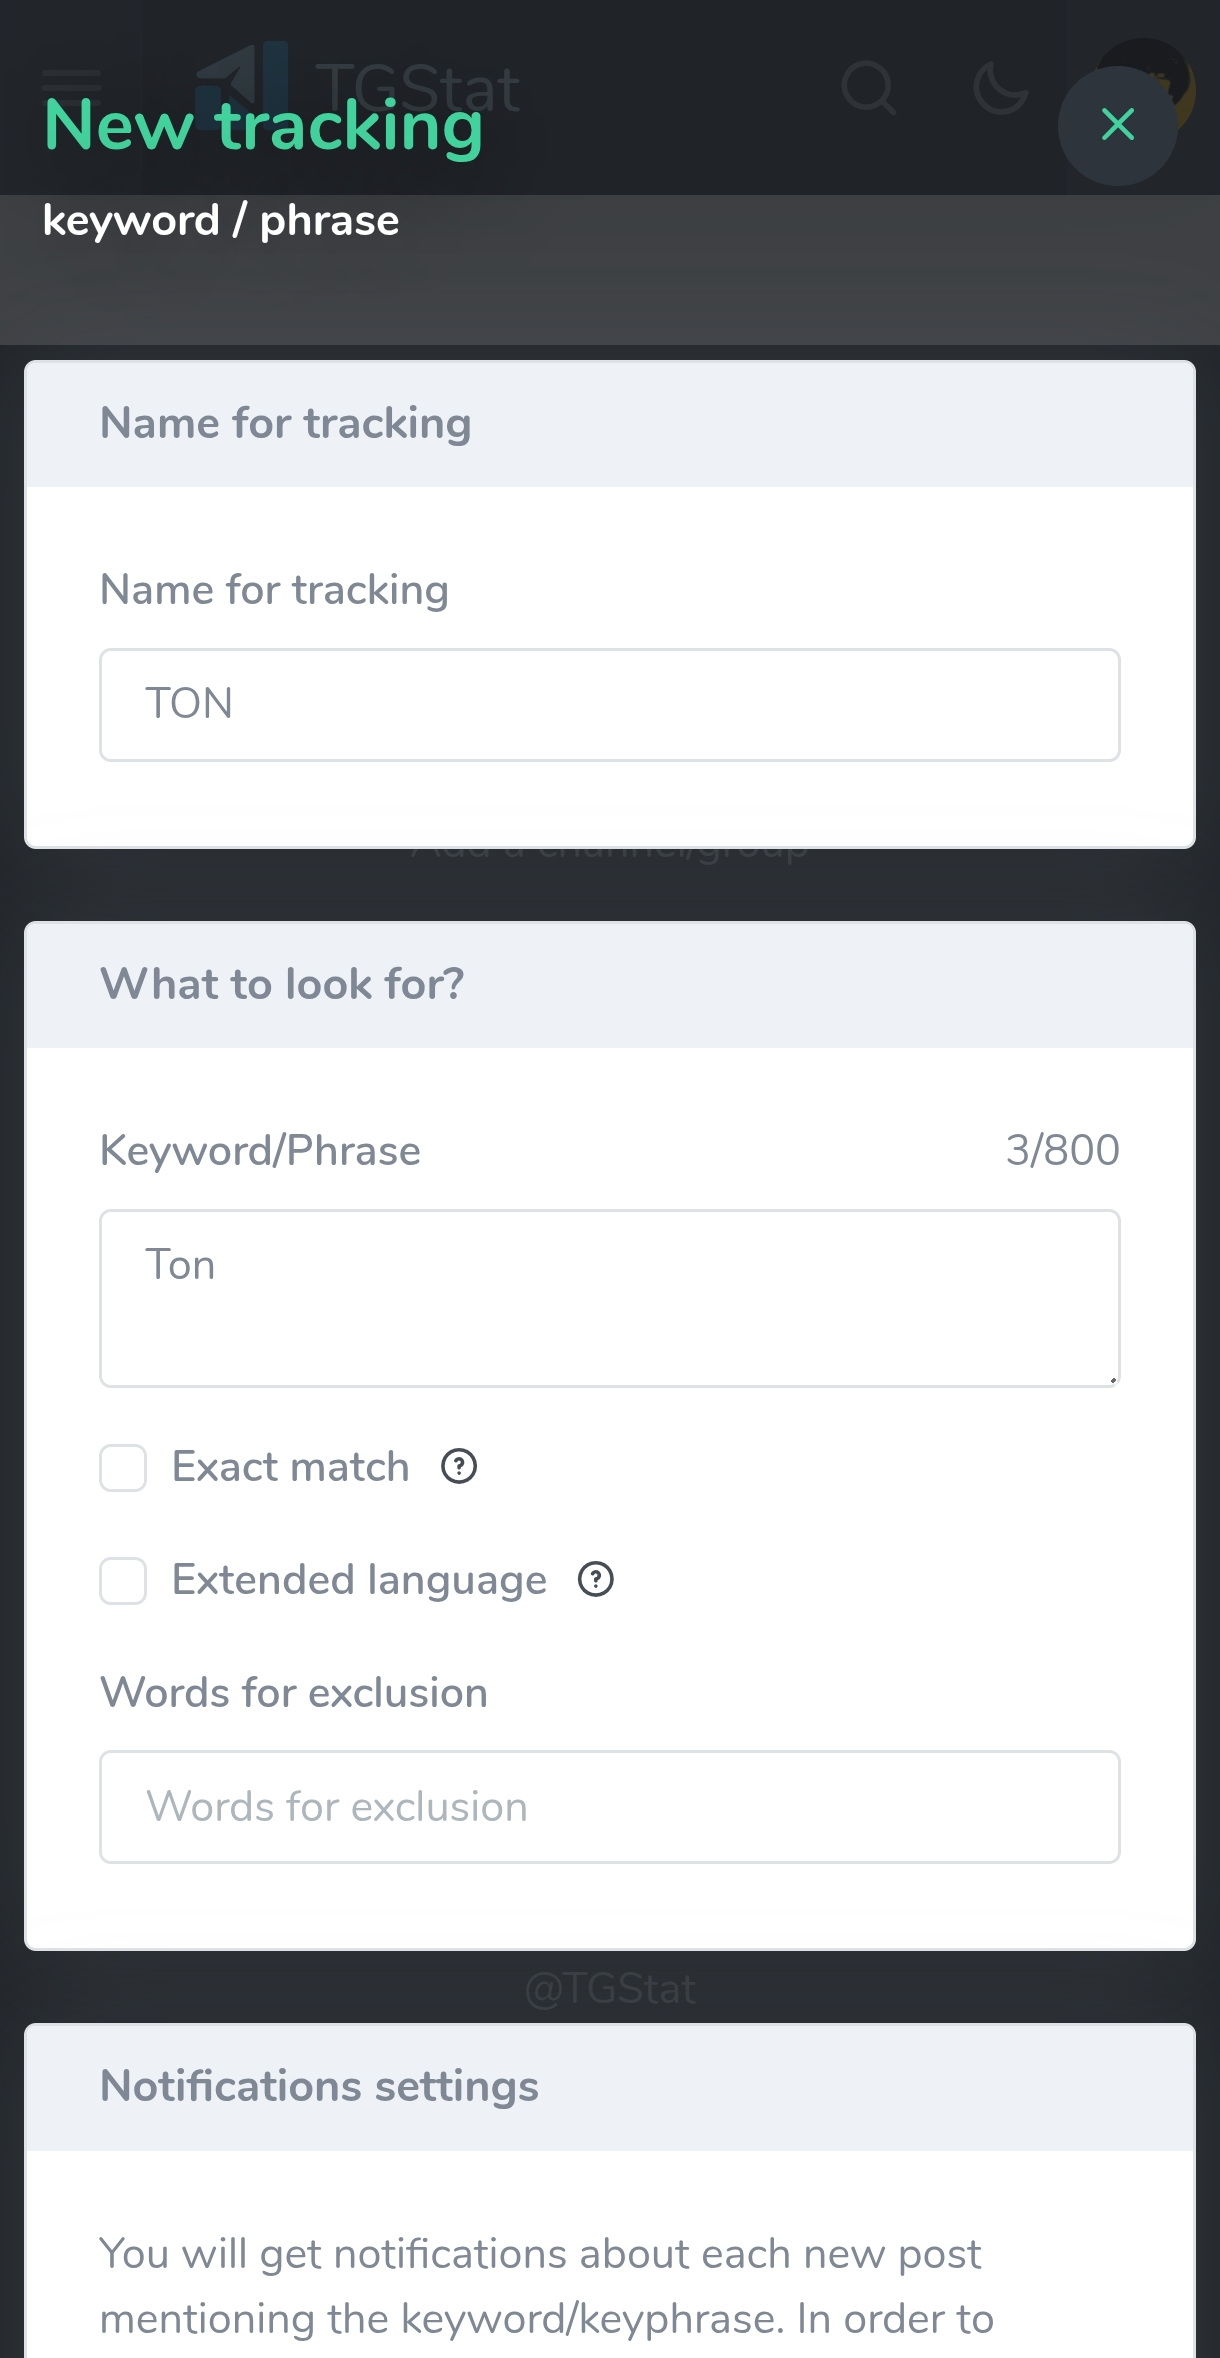This screenshot has width=1220, height=2358.
Task: Select the New tracking header title
Action: (262, 125)
